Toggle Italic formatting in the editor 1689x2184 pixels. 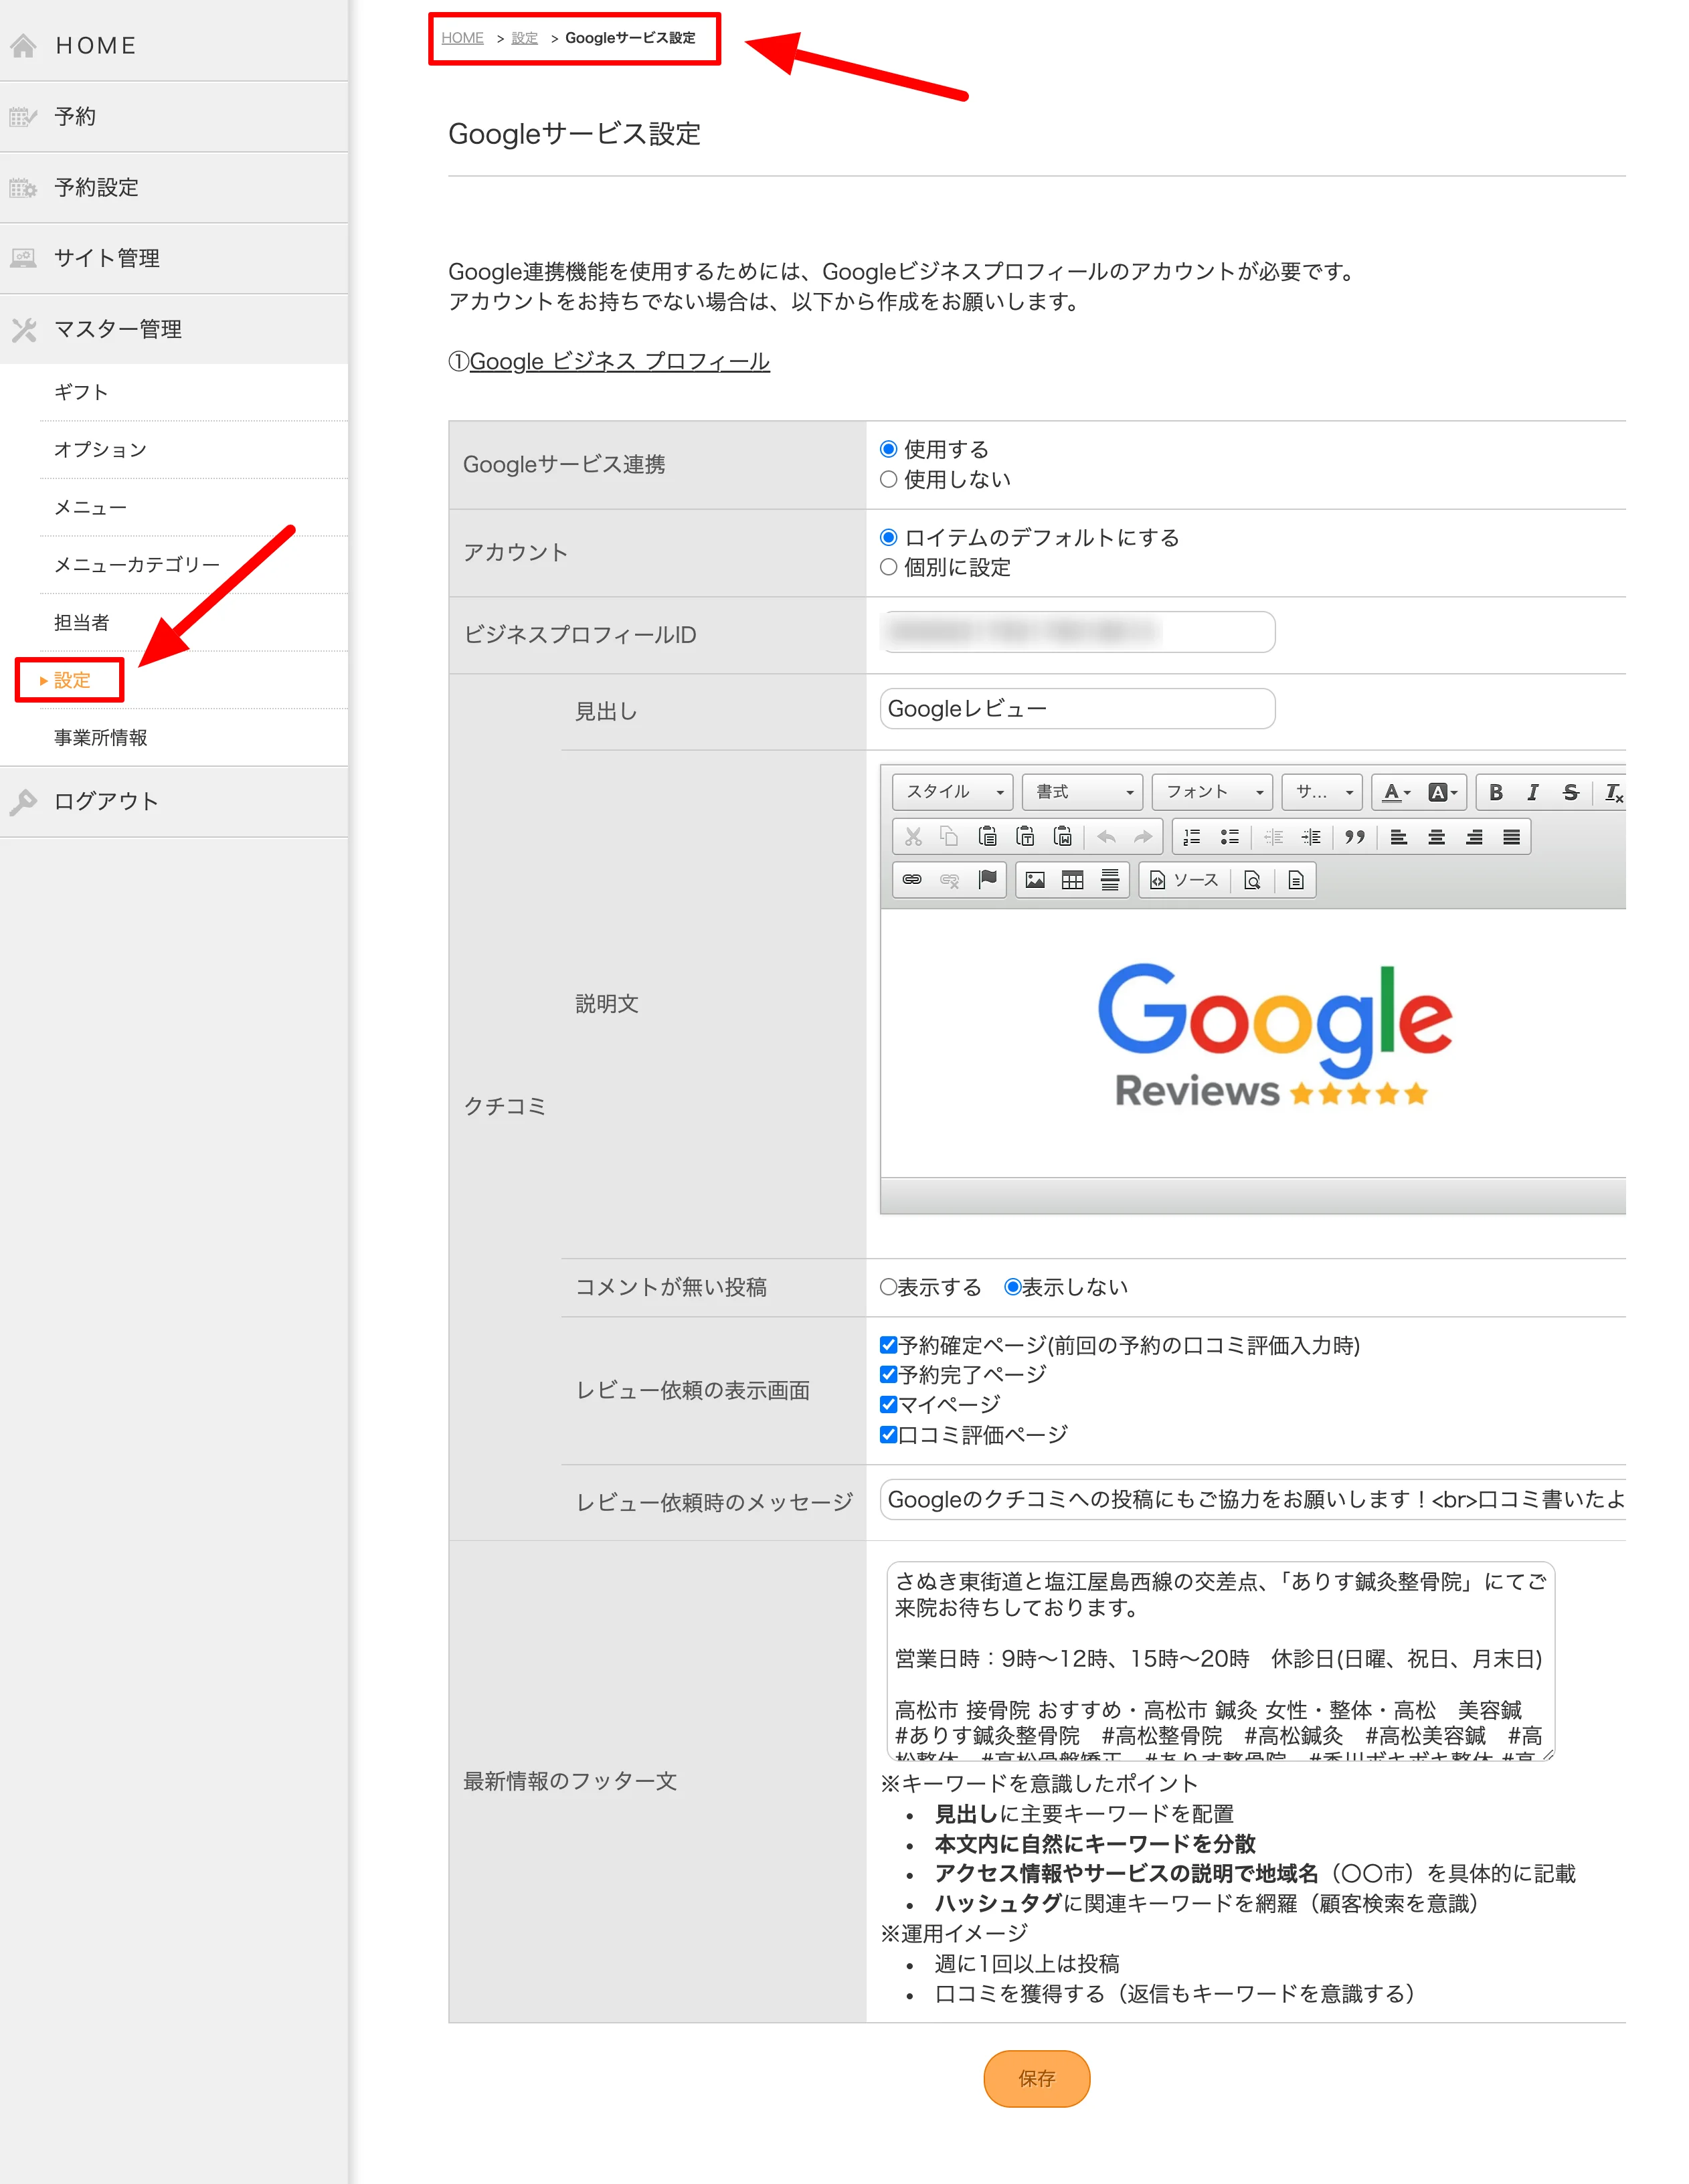1532,792
